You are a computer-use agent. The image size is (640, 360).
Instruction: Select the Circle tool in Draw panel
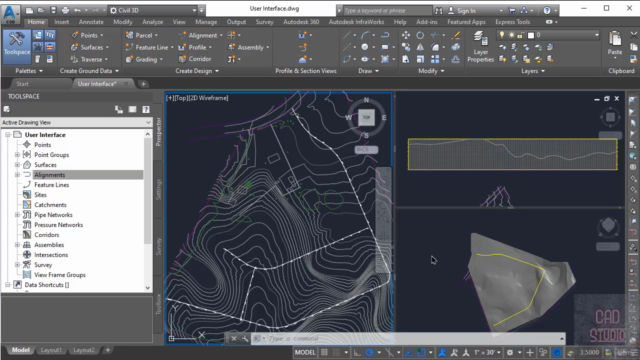point(365,47)
